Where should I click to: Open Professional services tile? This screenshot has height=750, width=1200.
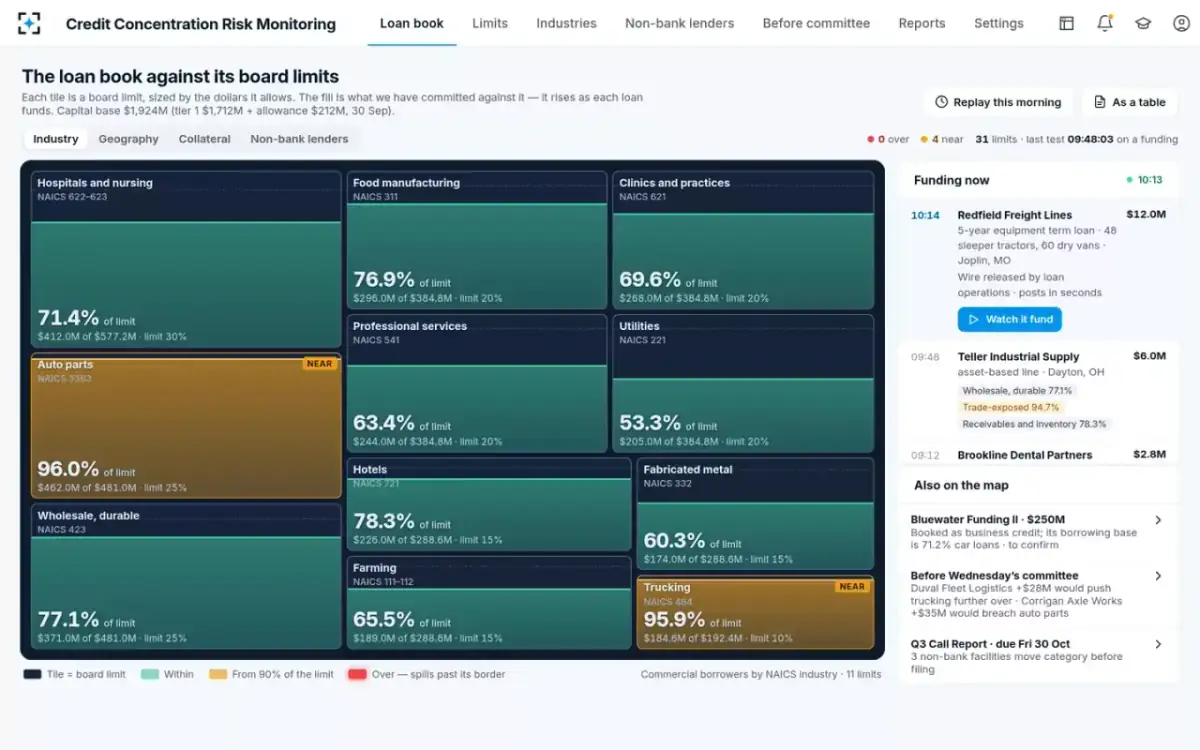(x=477, y=384)
